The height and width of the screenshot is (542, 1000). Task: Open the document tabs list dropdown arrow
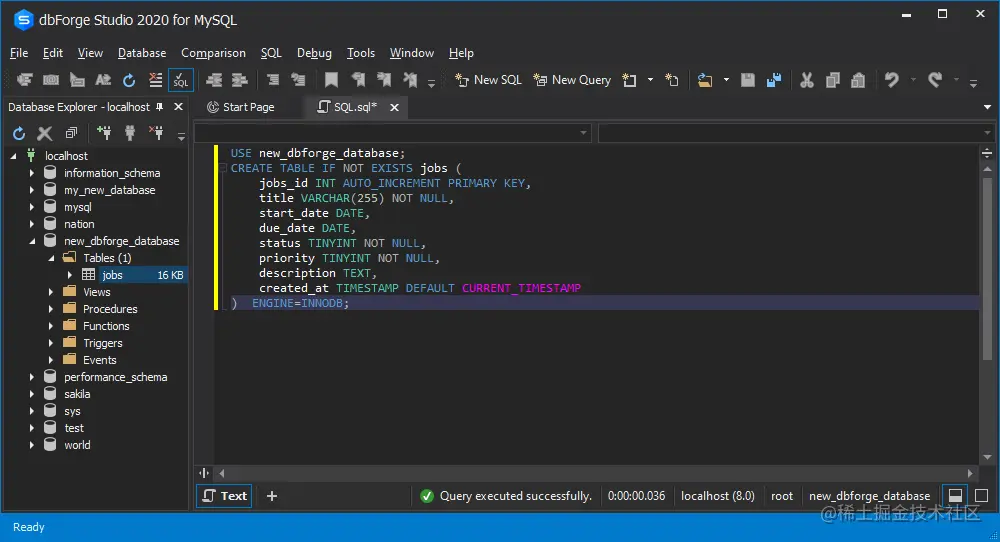pos(987,107)
